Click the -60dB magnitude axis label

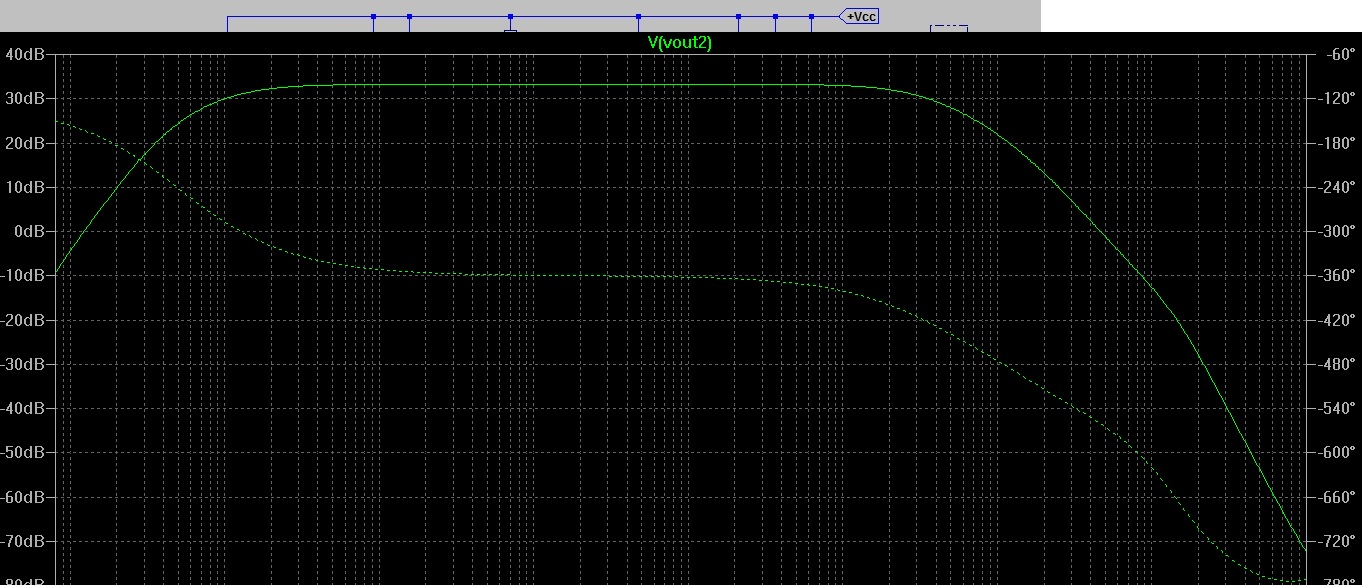[23, 497]
